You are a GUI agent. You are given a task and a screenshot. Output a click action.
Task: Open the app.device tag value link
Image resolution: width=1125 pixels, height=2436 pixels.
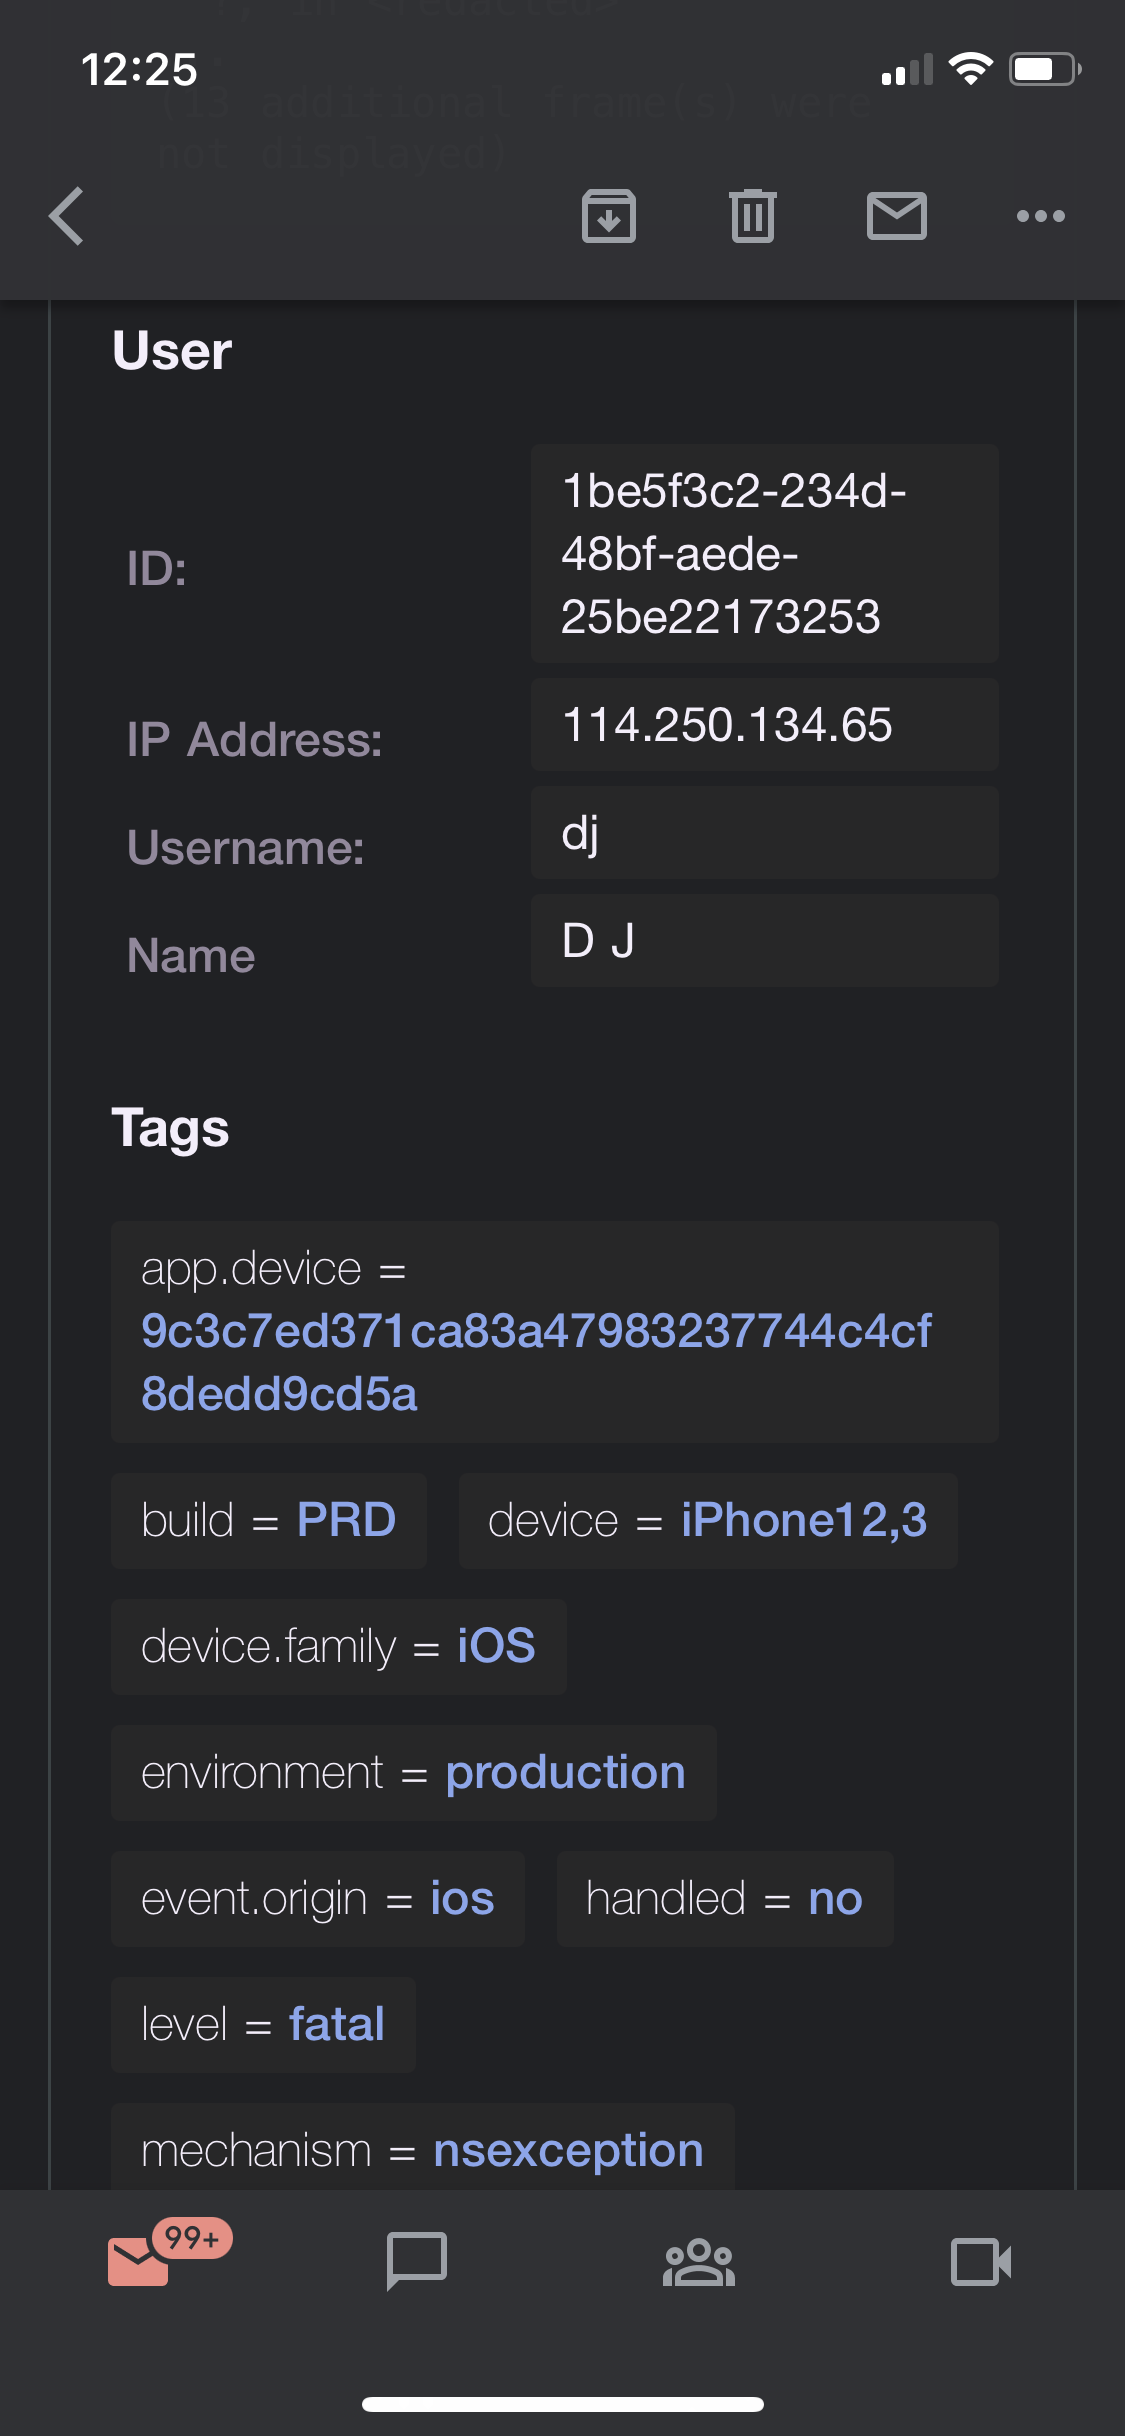pos(536,1361)
